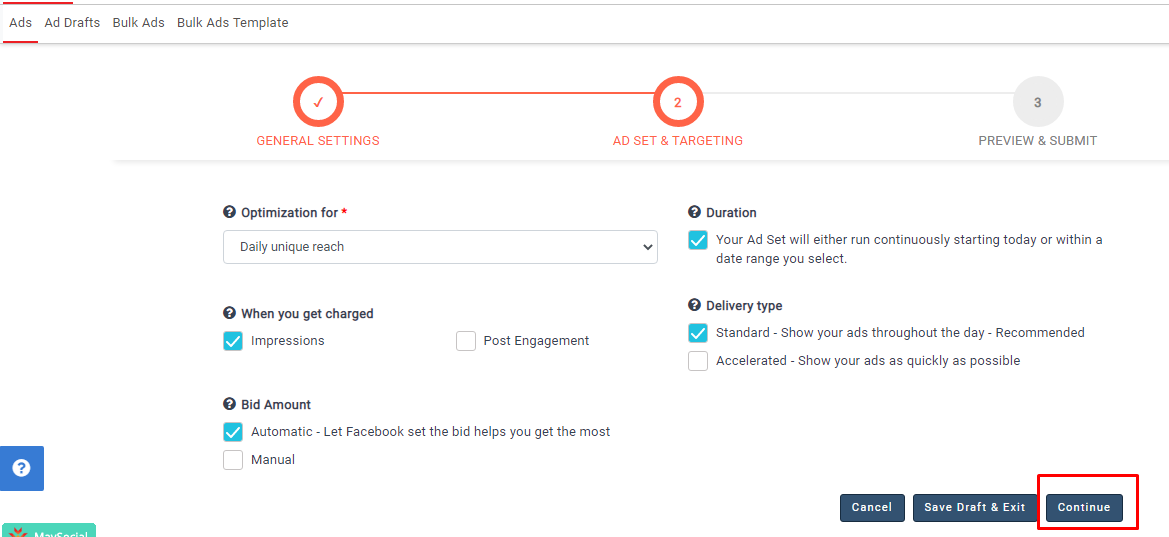The width and height of the screenshot is (1169, 537).
Task: Select Accelerated delivery type checkbox
Action: [x=698, y=361]
